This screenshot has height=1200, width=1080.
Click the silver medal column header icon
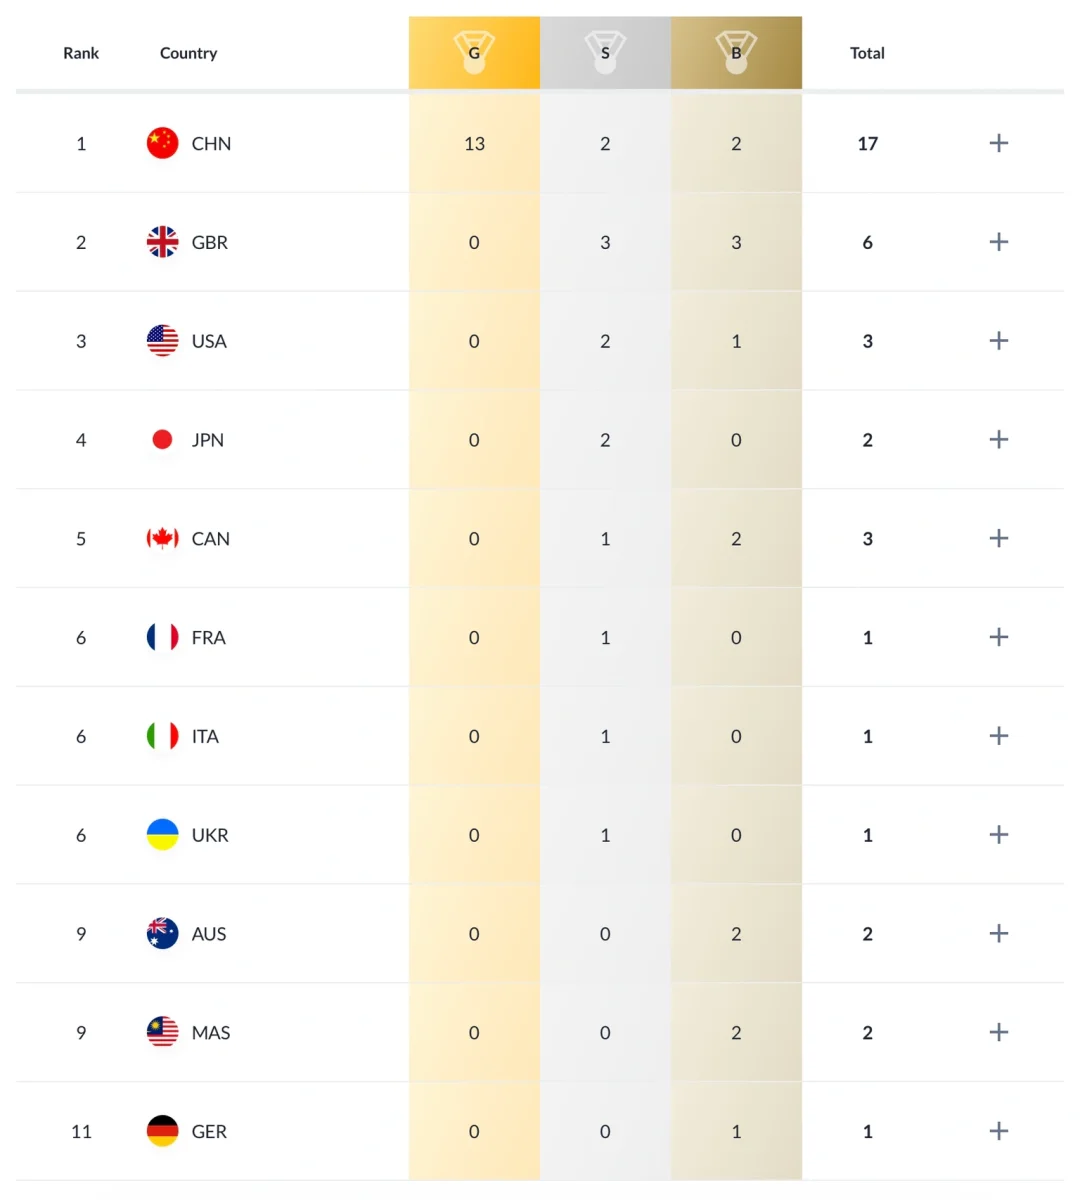tap(605, 52)
